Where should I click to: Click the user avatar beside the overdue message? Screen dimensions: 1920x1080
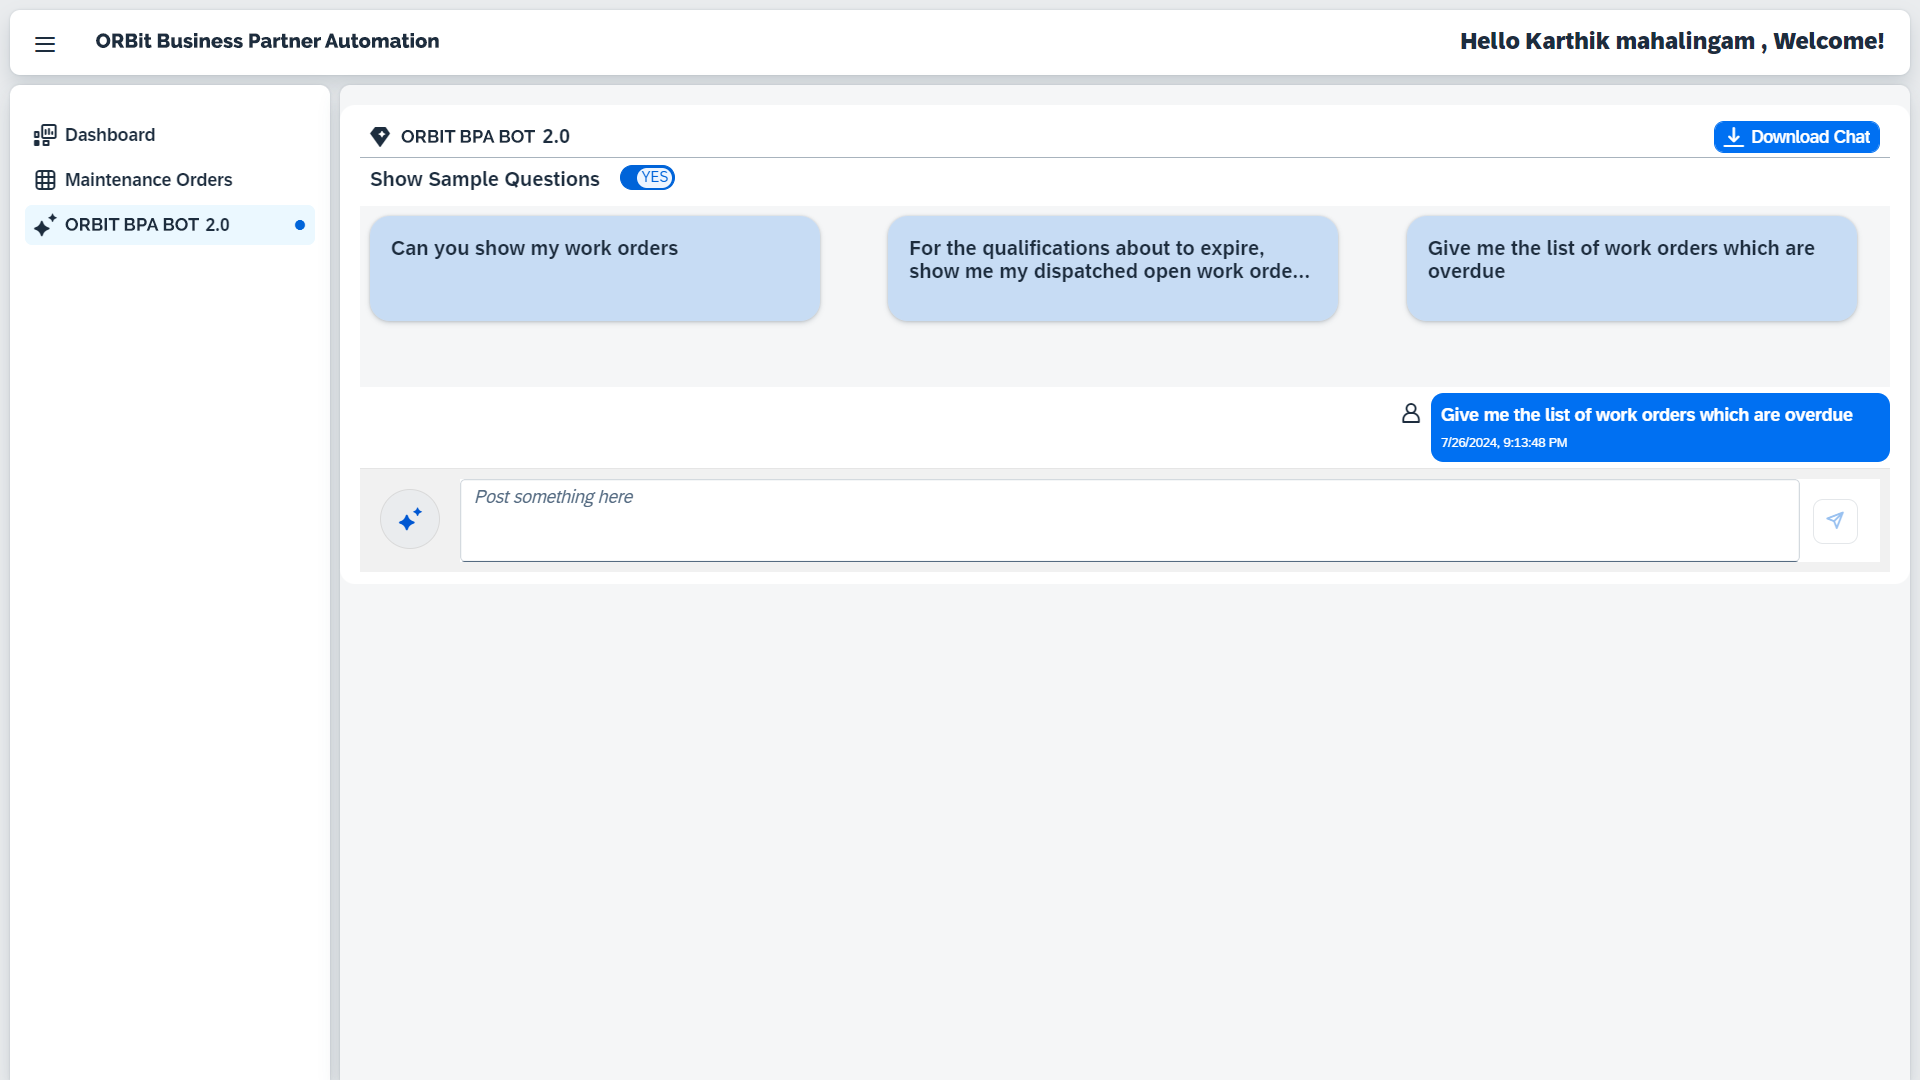[x=1410, y=413]
